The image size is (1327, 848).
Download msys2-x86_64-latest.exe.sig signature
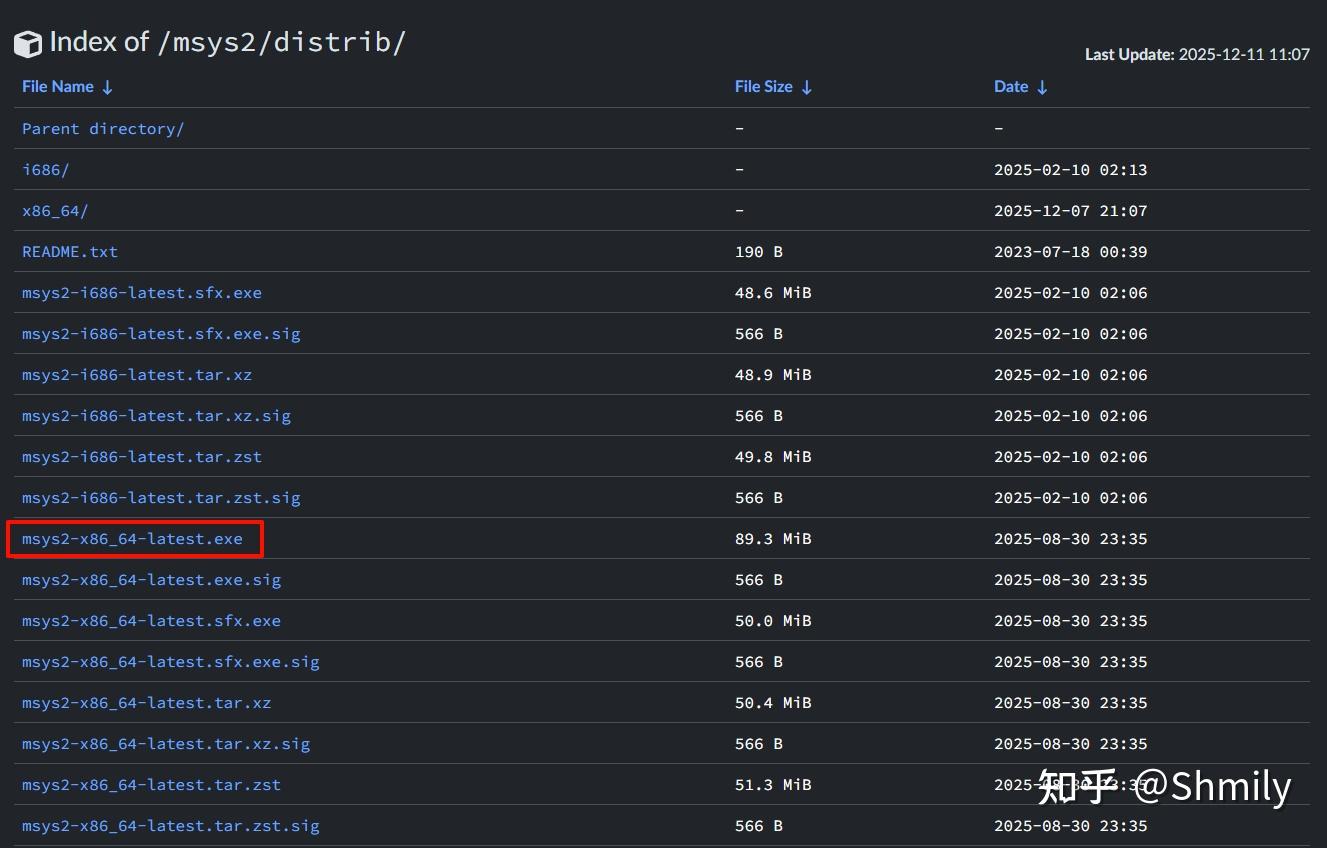pos(151,579)
